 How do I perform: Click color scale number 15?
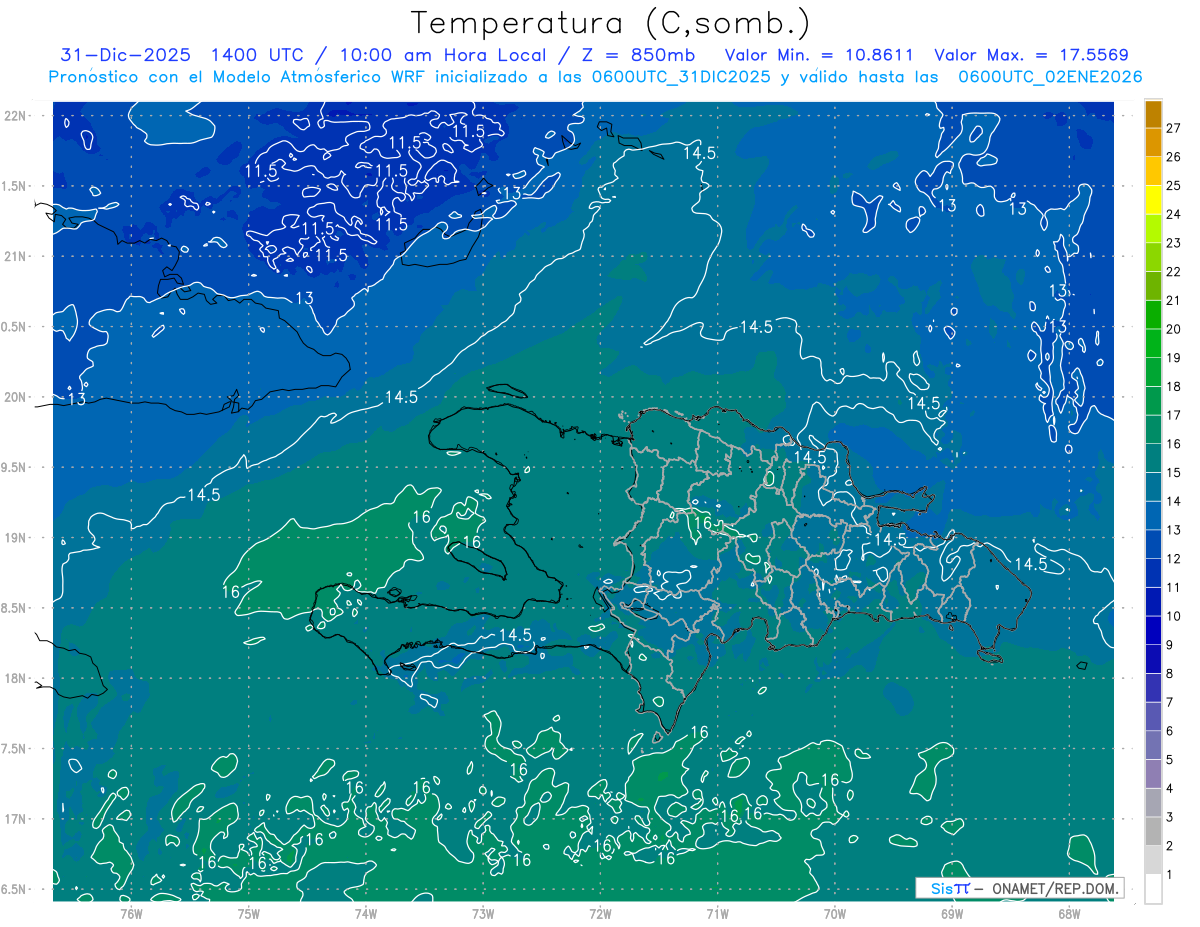pyautogui.click(x=1173, y=472)
